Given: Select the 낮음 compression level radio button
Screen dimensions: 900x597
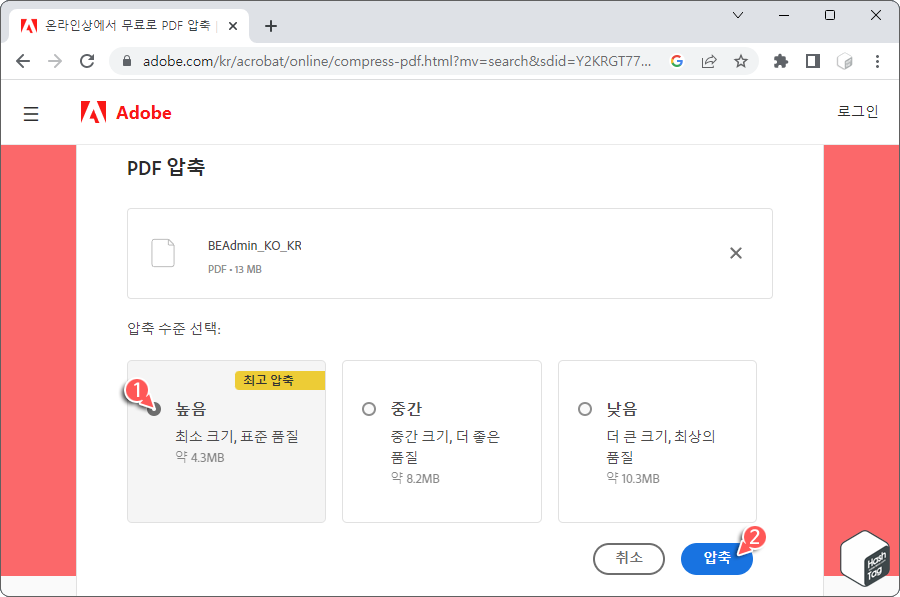Looking at the screenshot, I should (x=583, y=408).
